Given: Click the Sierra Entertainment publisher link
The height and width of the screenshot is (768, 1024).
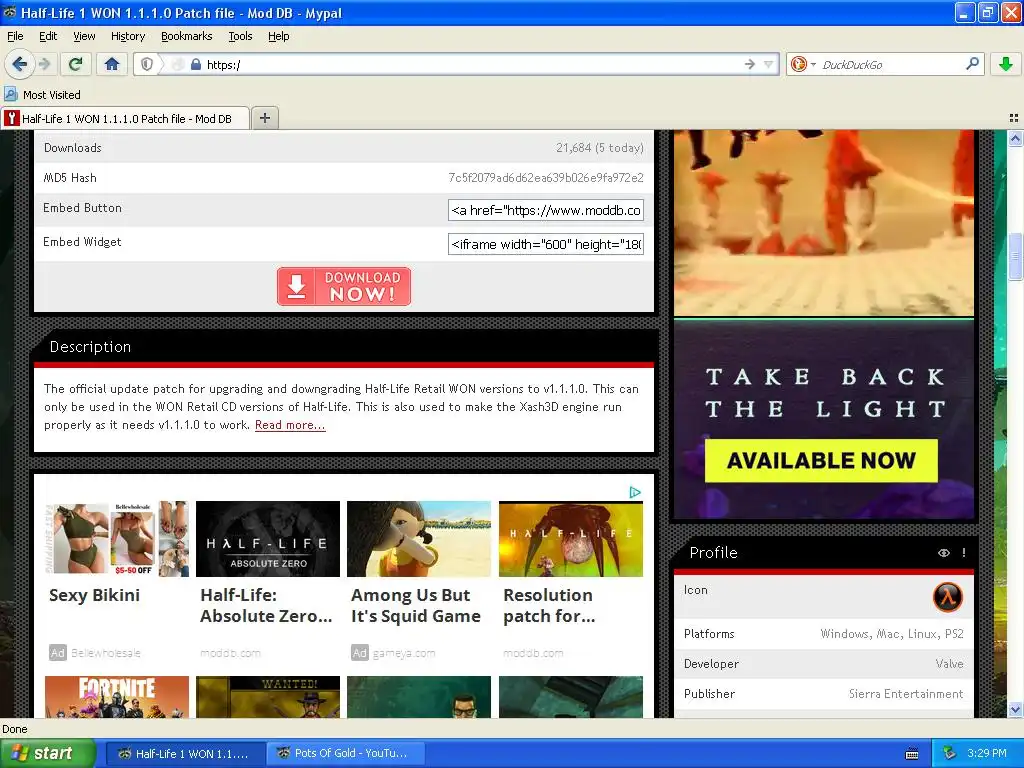Looking at the screenshot, I should coord(906,694).
